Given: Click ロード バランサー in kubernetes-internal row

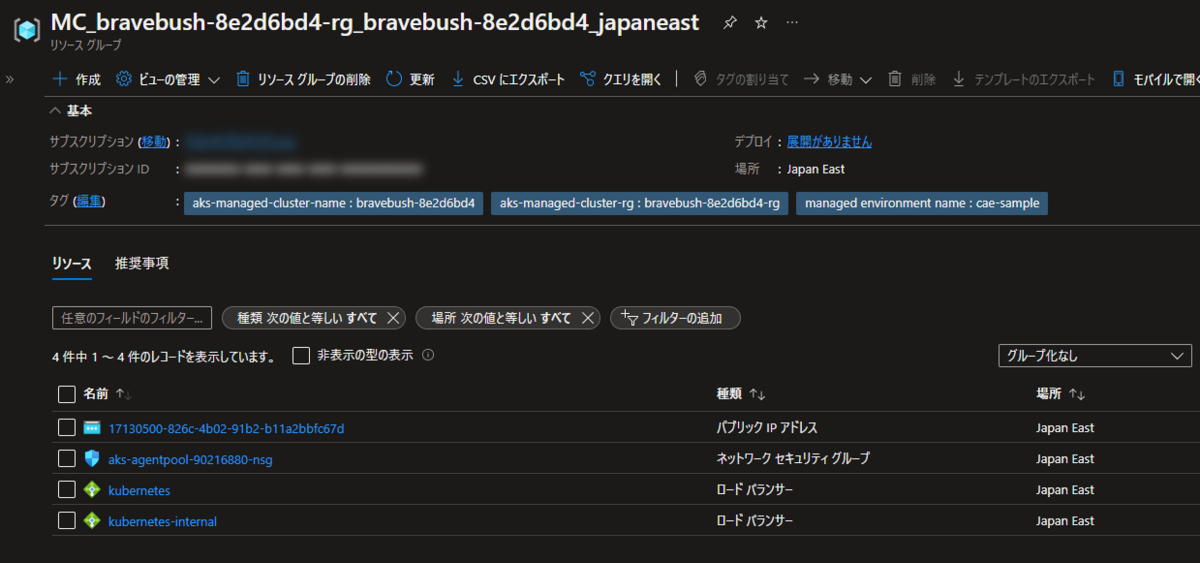Looking at the screenshot, I should [x=755, y=521].
